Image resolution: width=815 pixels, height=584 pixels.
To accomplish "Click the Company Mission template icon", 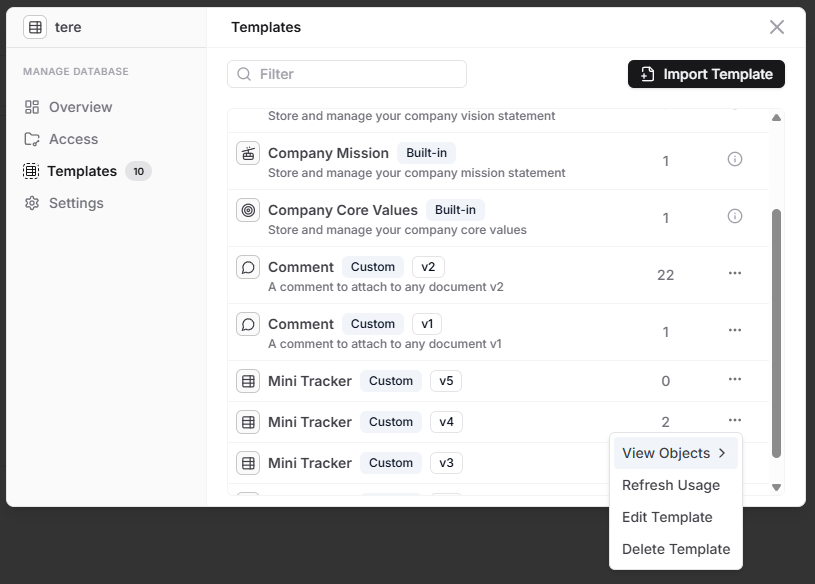I will point(248,153).
